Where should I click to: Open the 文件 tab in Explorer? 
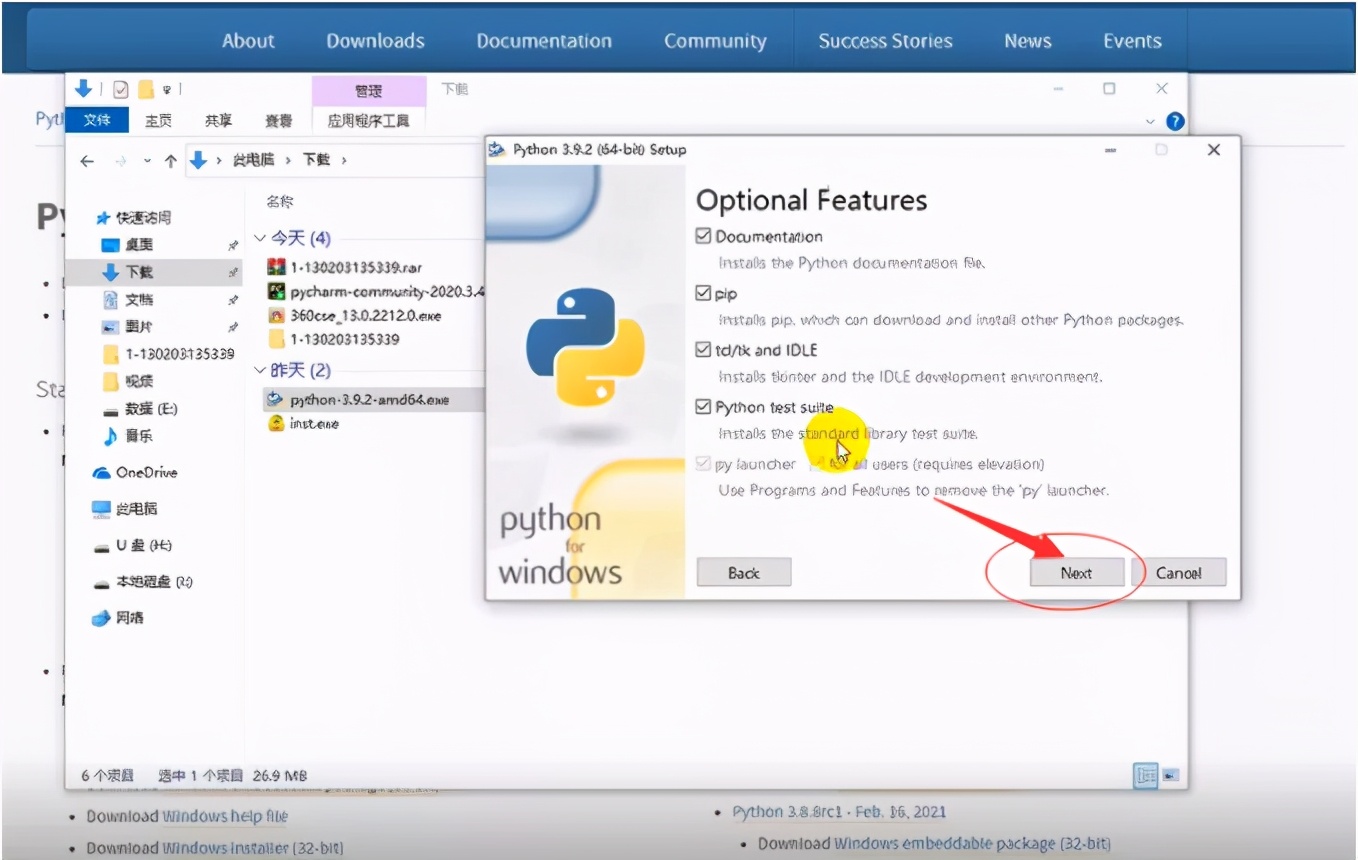pyautogui.click(x=97, y=120)
